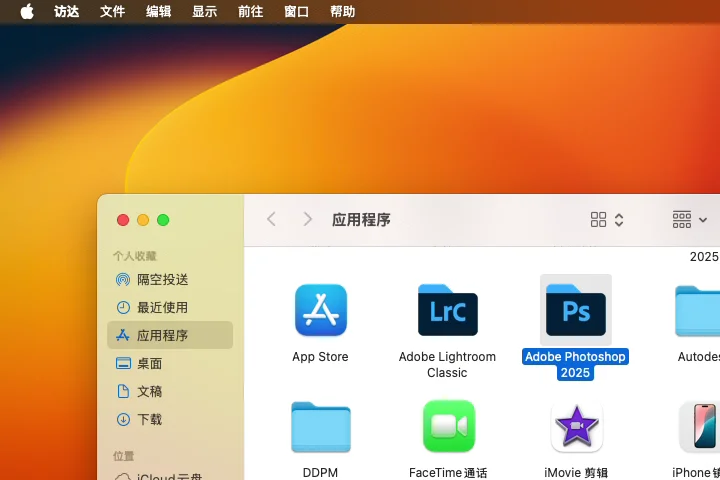Image resolution: width=720 pixels, height=480 pixels.
Task: Open the 显示 menu
Action: click(x=204, y=11)
